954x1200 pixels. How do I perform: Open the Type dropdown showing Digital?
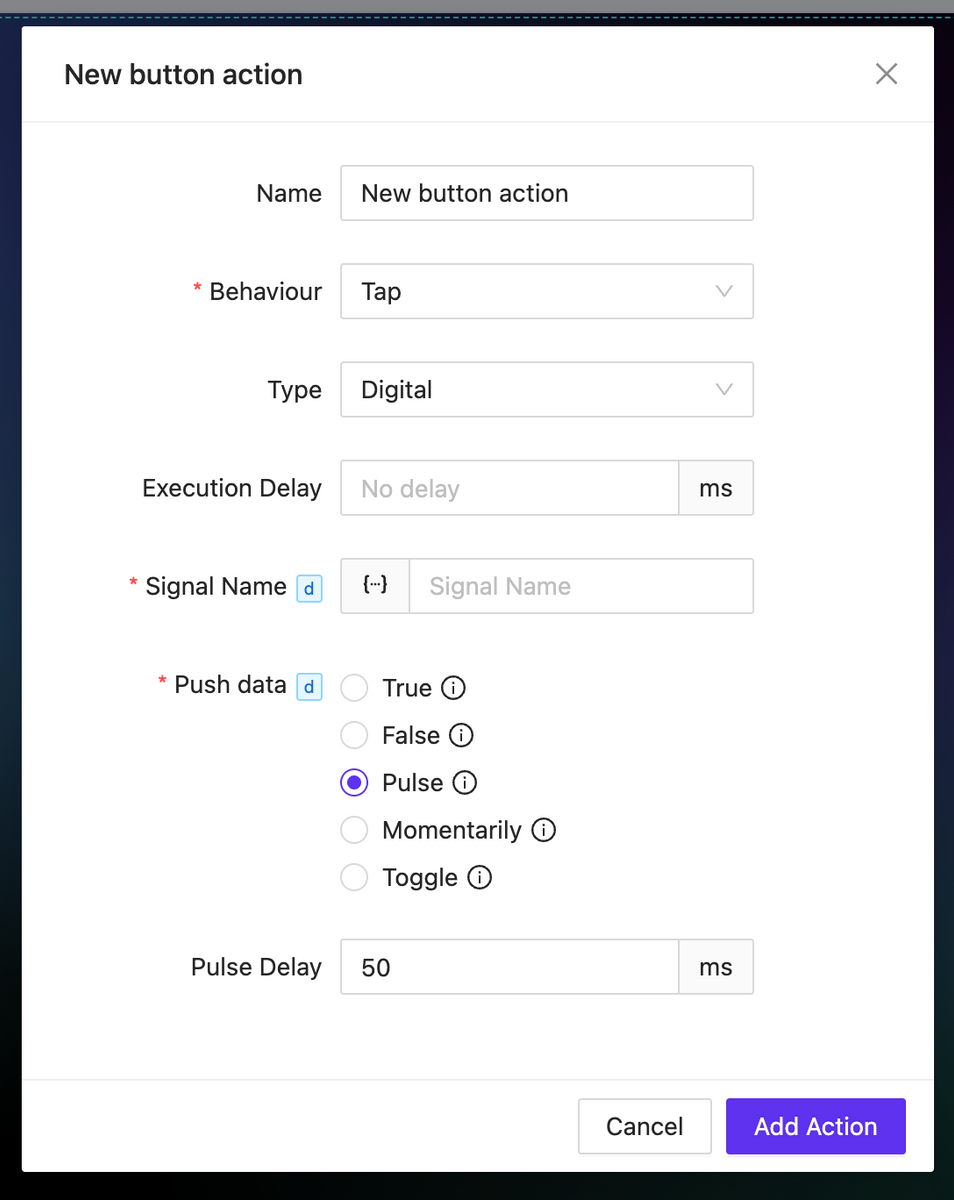(x=547, y=389)
